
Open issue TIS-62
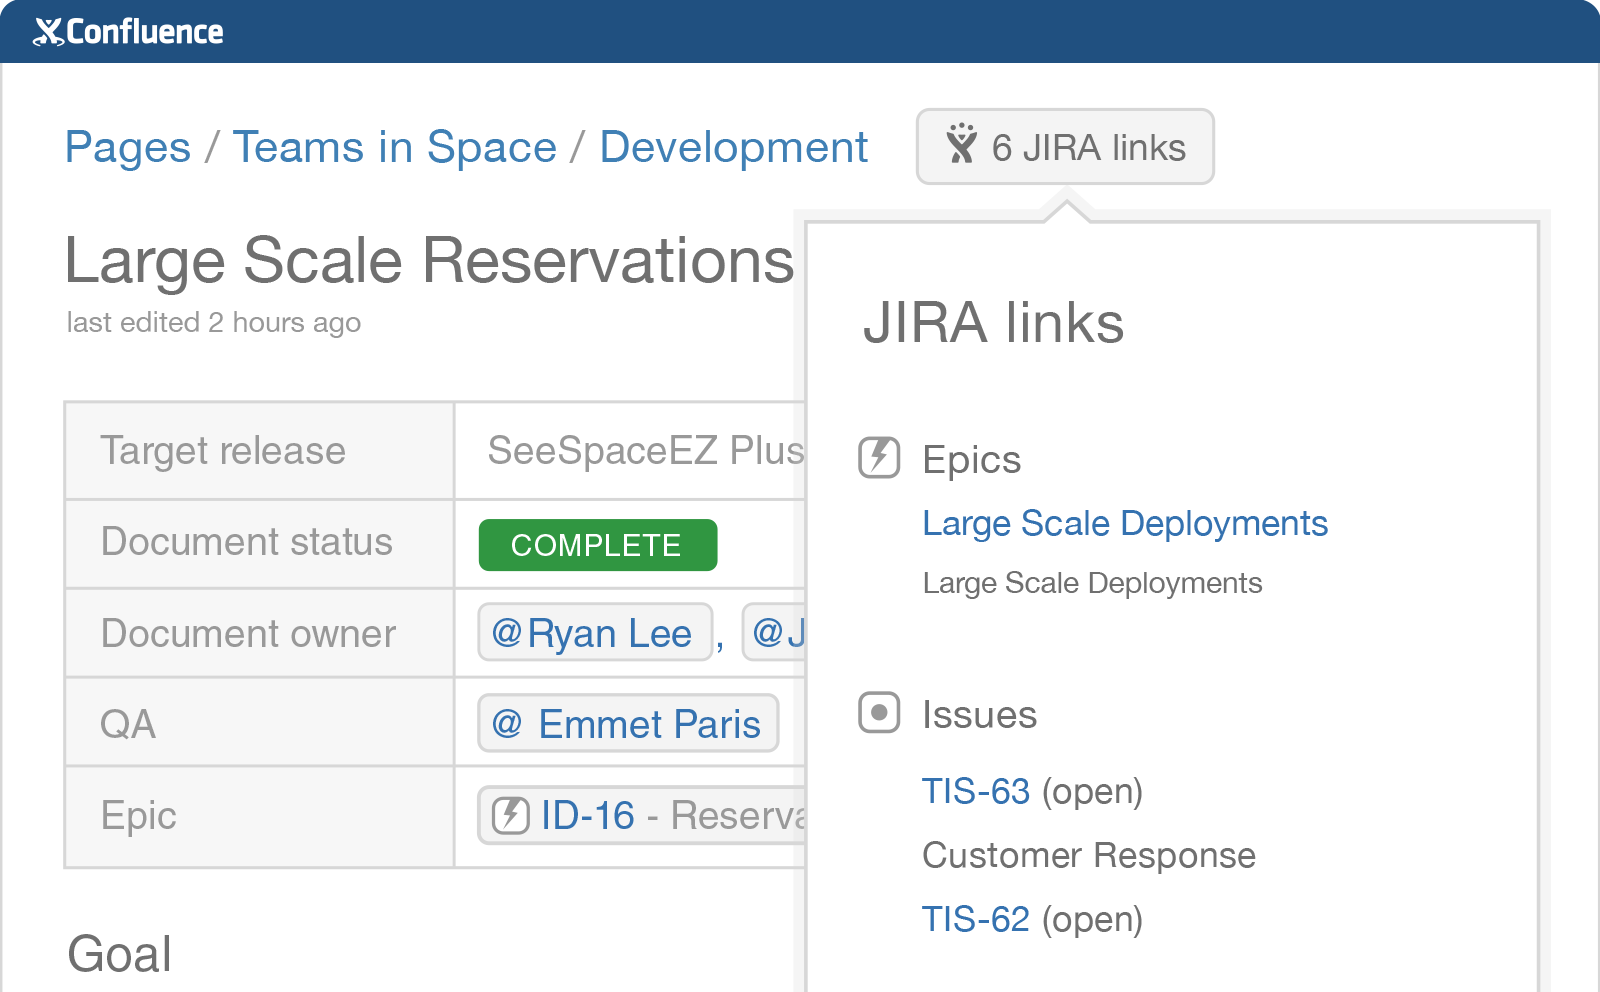click(975, 919)
